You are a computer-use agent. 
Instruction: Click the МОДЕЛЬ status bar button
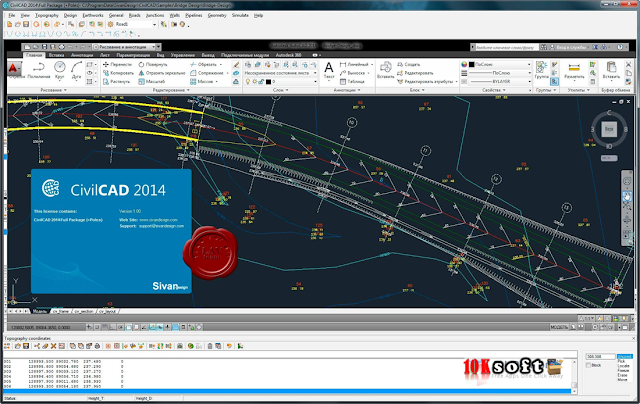[x=559, y=327]
